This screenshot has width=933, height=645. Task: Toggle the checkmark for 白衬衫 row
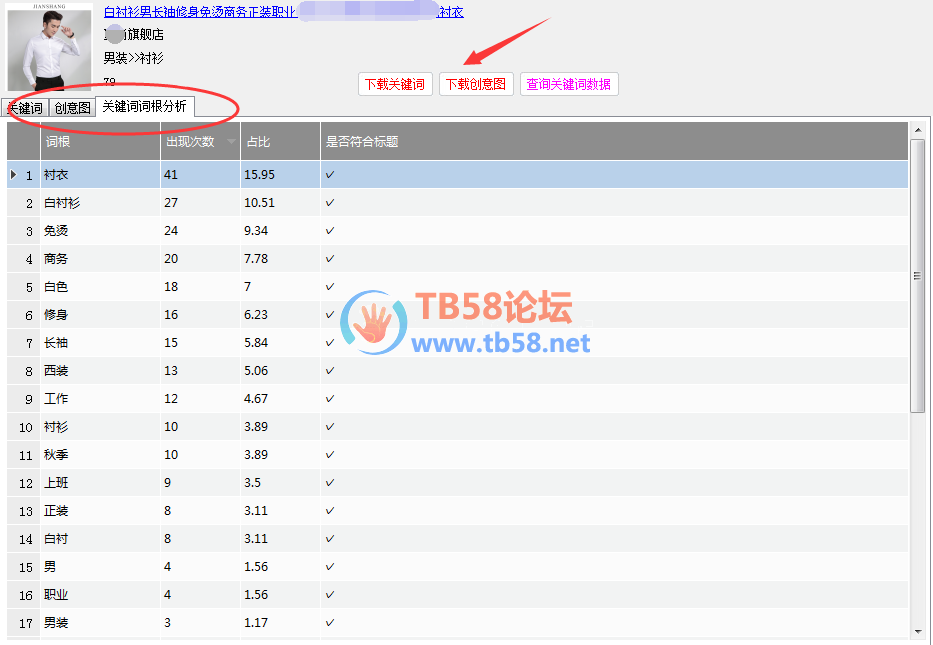330,203
